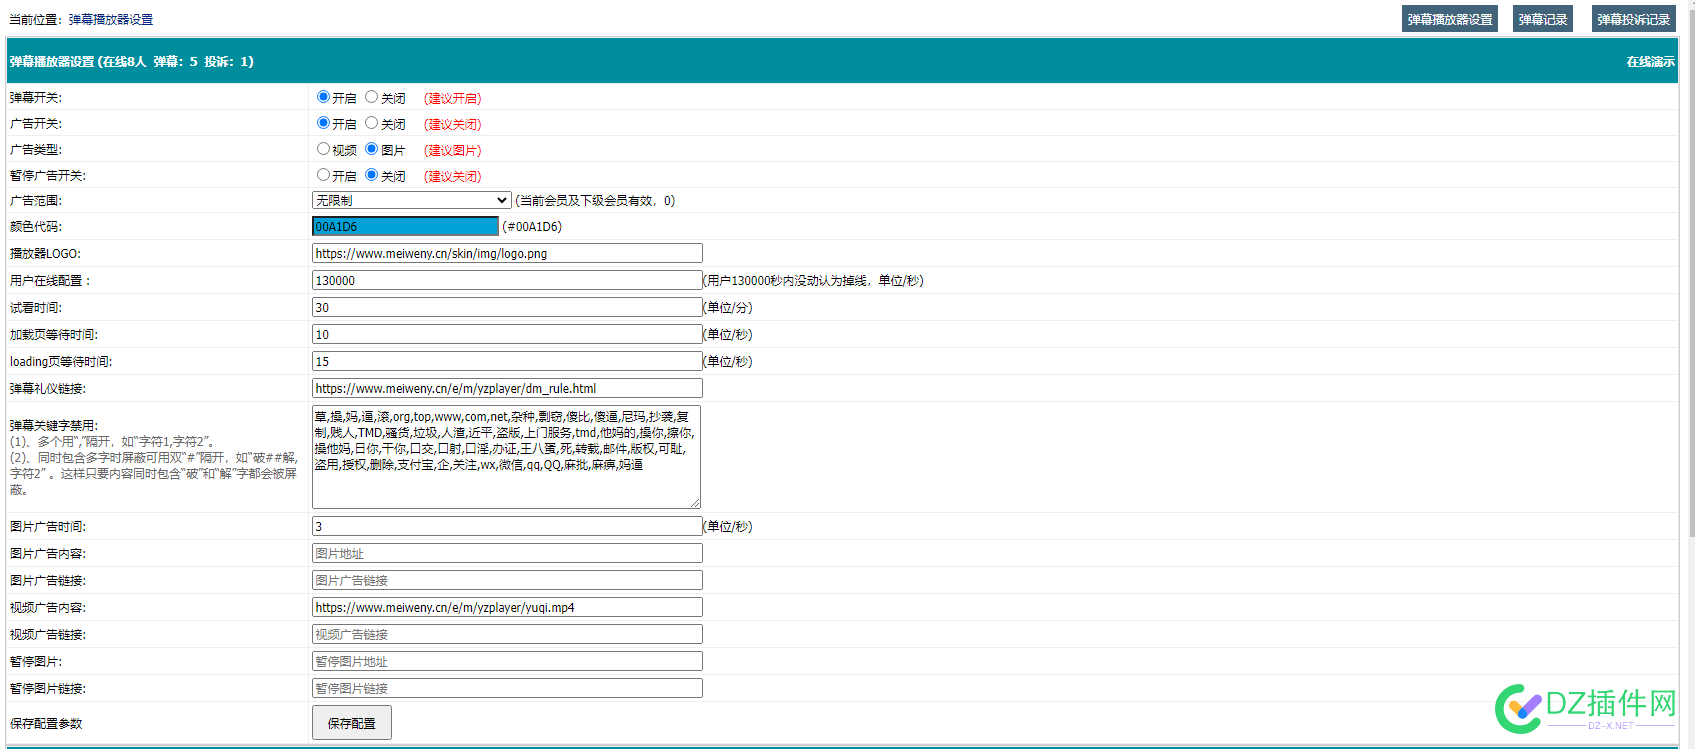This screenshot has height=749, width=1695.
Task: Focus the 暂停图片链接 field
Action: point(507,688)
